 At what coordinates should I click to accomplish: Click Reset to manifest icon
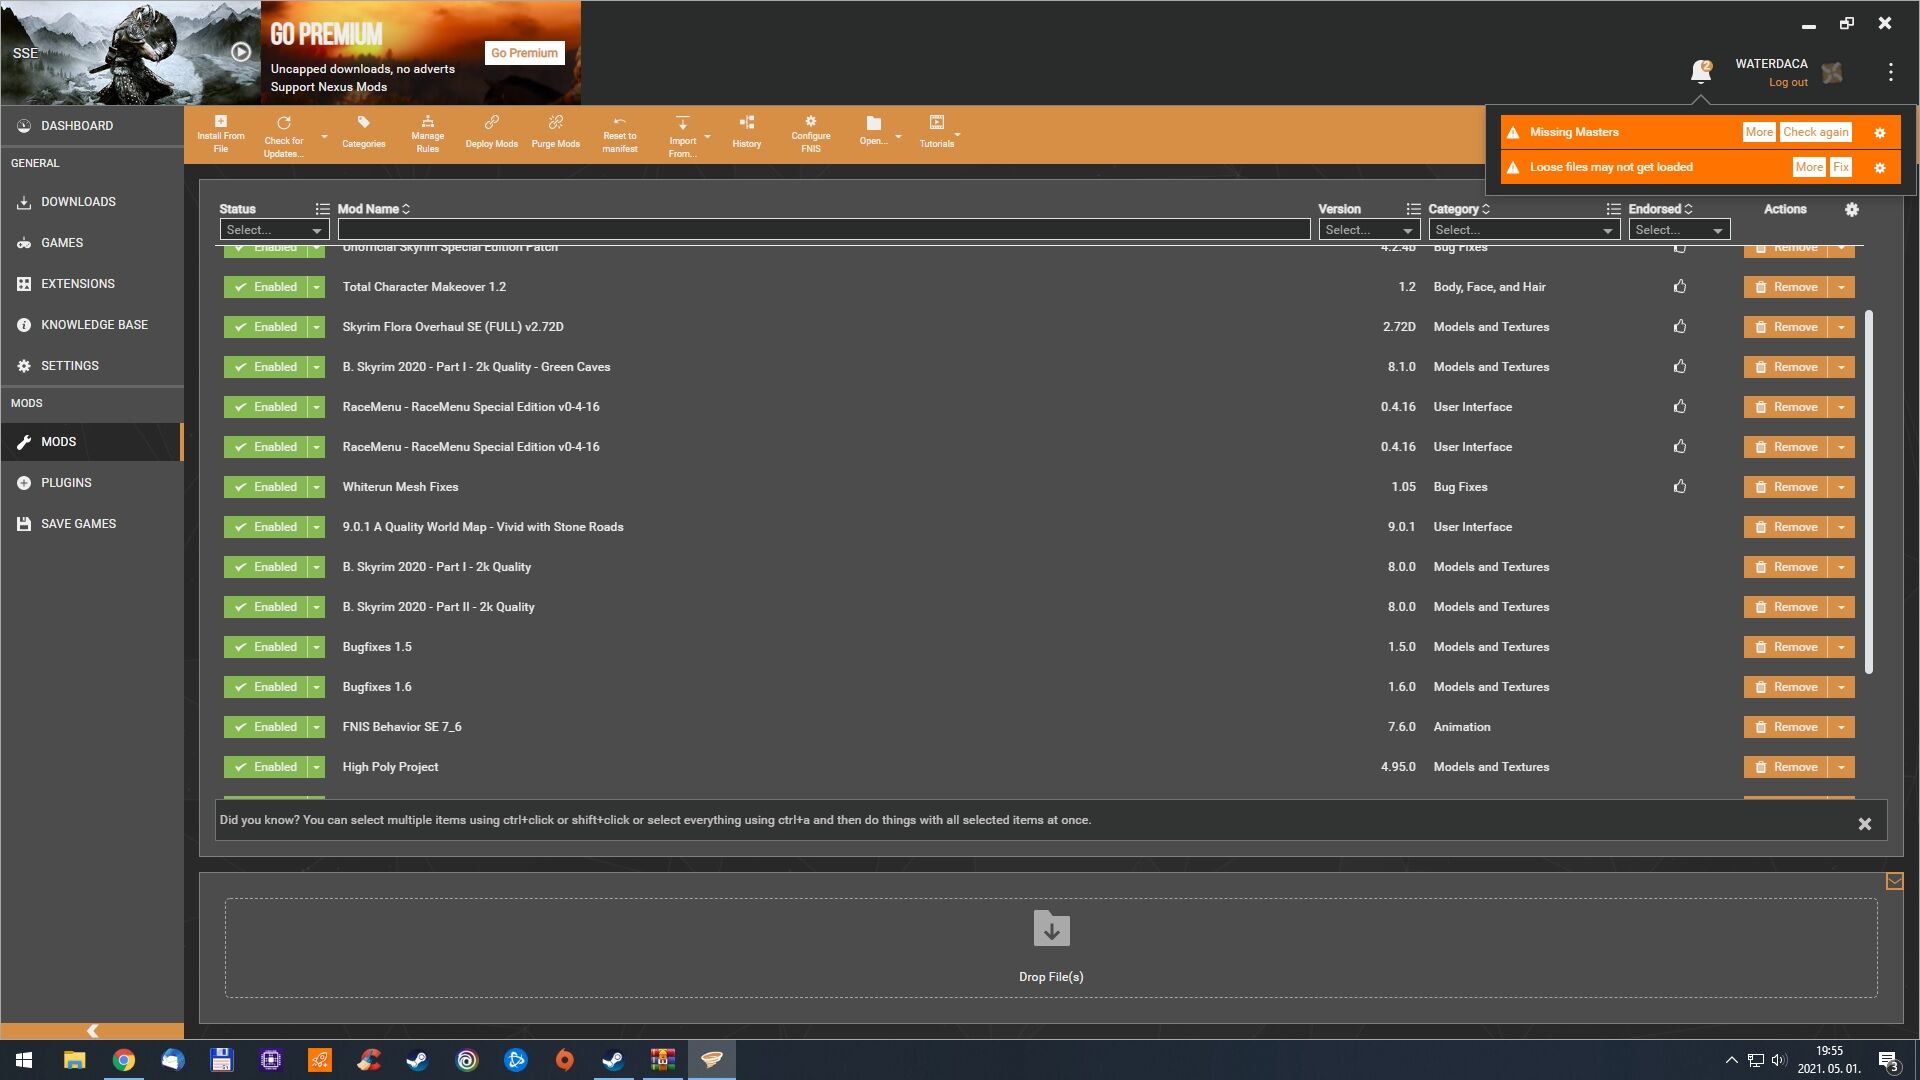point(619,134)
